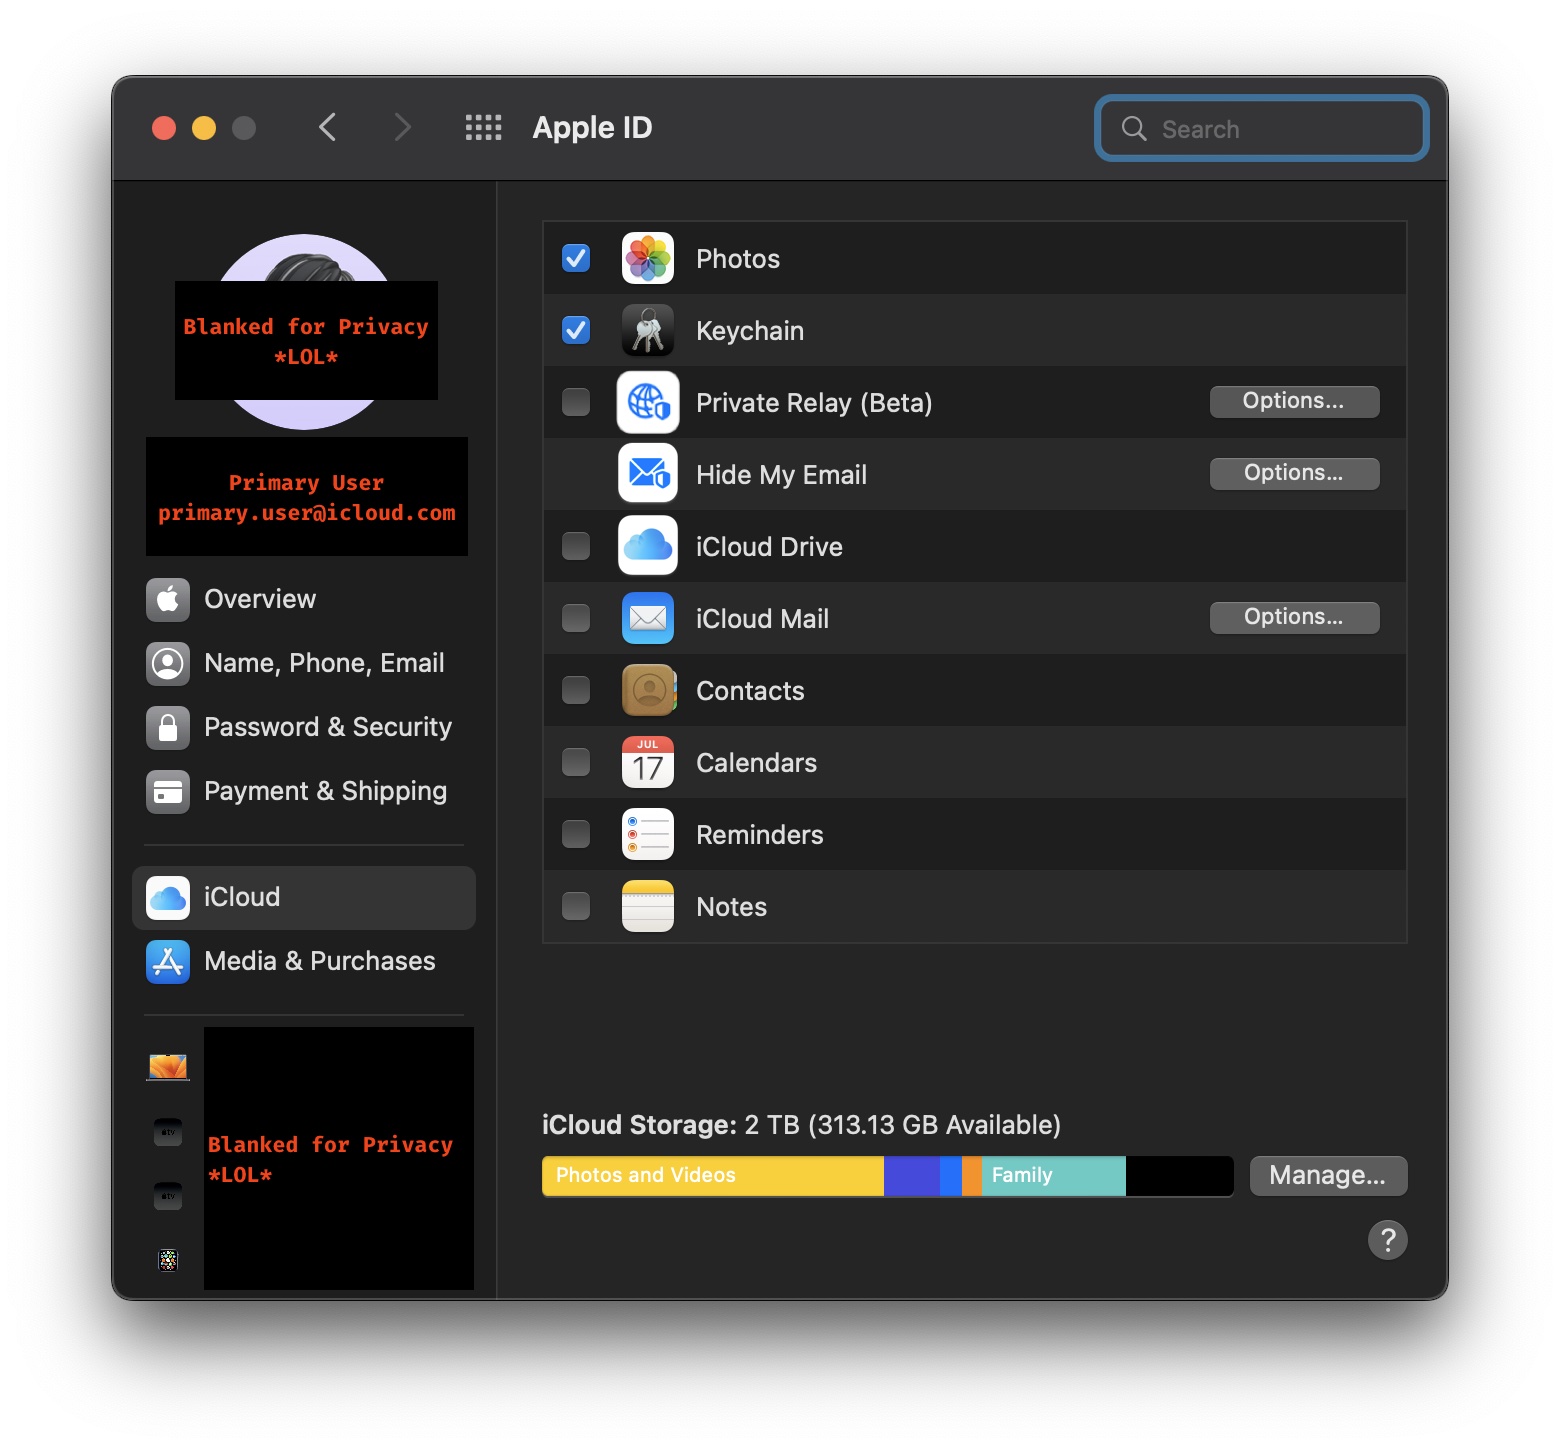The image size is (1560, 1448).
Task: Open Password & Security section
Action: [x=304, y=727]
